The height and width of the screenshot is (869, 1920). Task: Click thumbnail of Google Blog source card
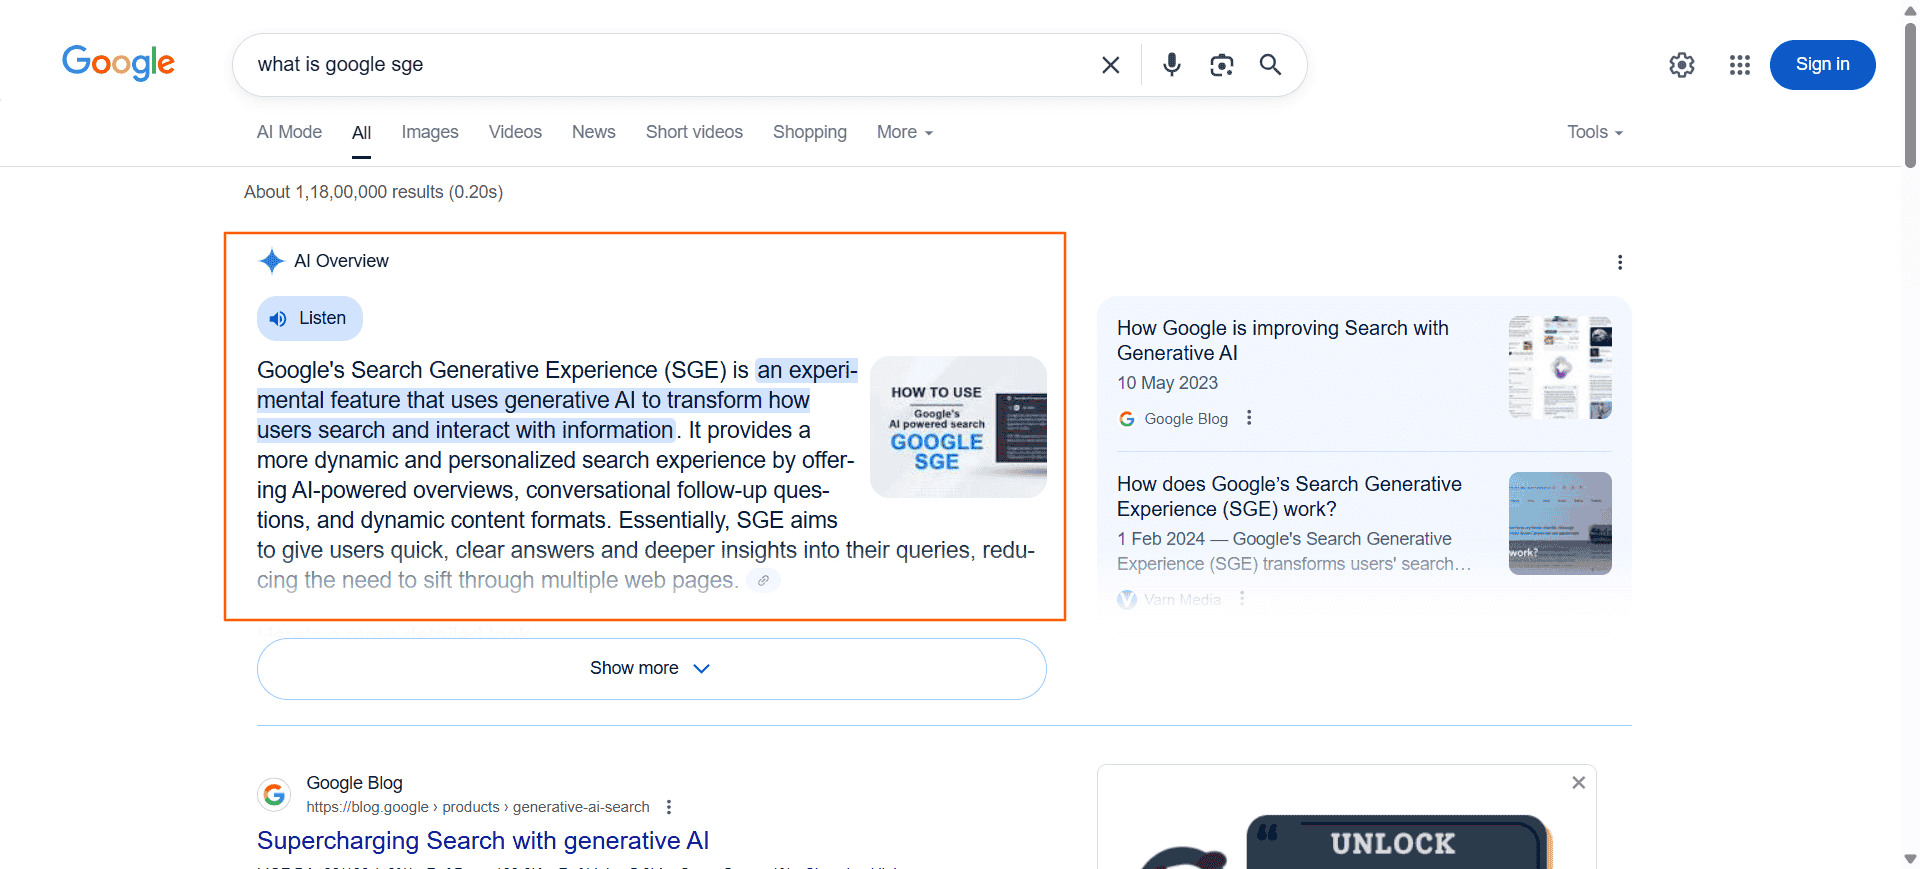pyautogui.click(x=1560, y=367)
